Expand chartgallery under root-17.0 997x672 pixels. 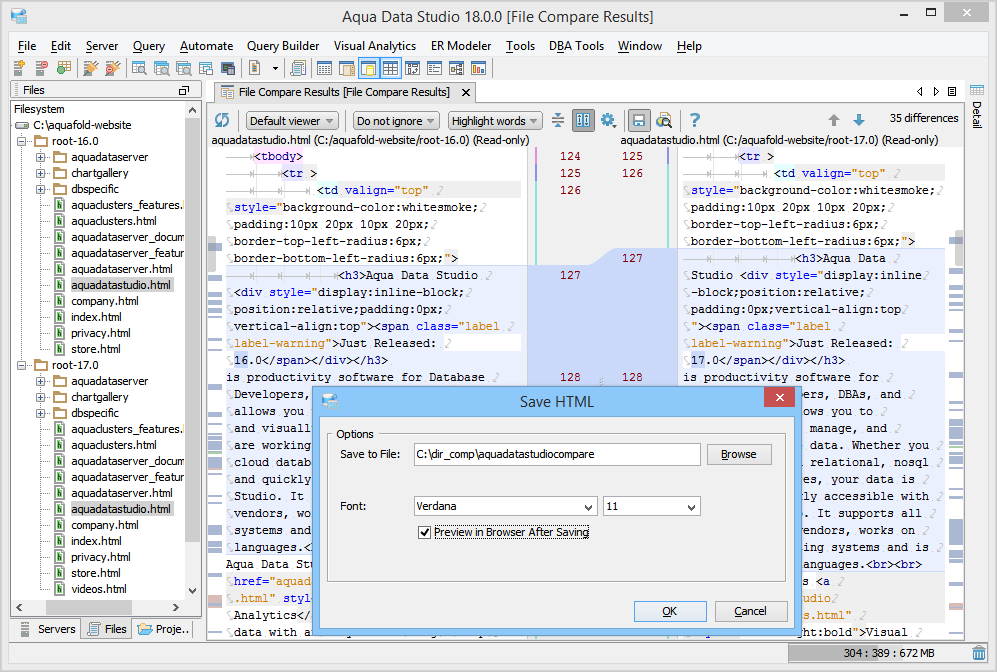[x=41, y=397]
